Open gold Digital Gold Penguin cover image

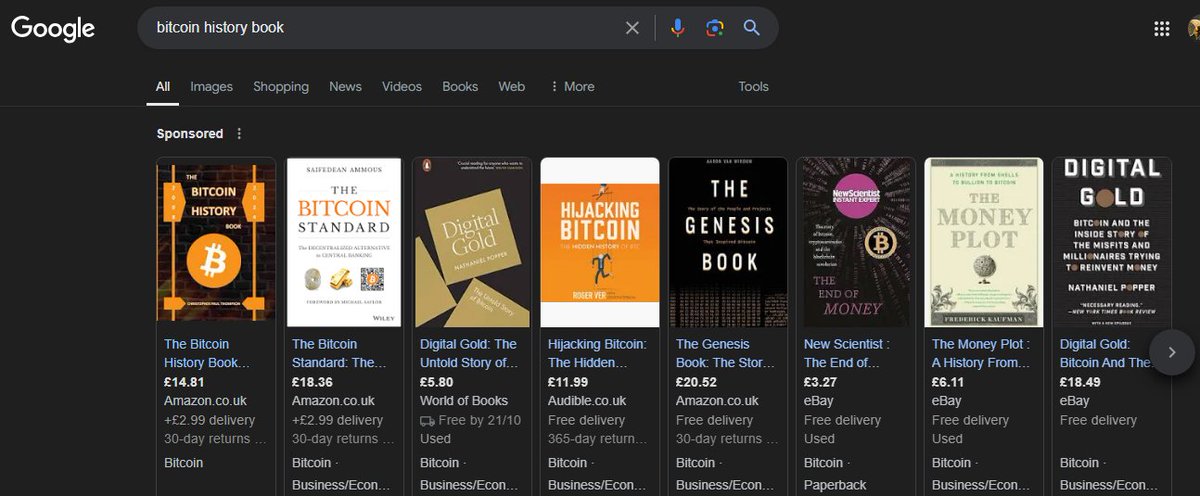pyautogui.click(x=472, y=241)
